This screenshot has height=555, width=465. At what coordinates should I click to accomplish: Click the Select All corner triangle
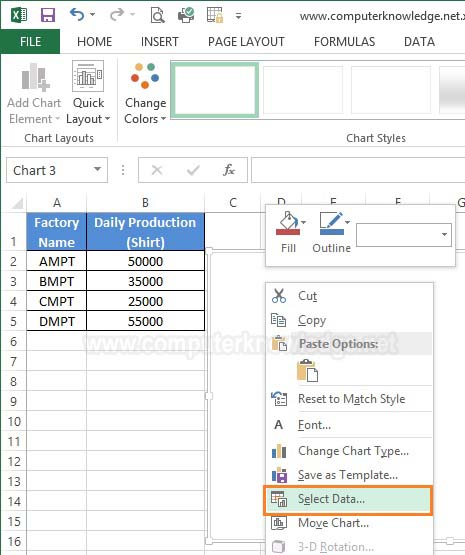point(17,204)
